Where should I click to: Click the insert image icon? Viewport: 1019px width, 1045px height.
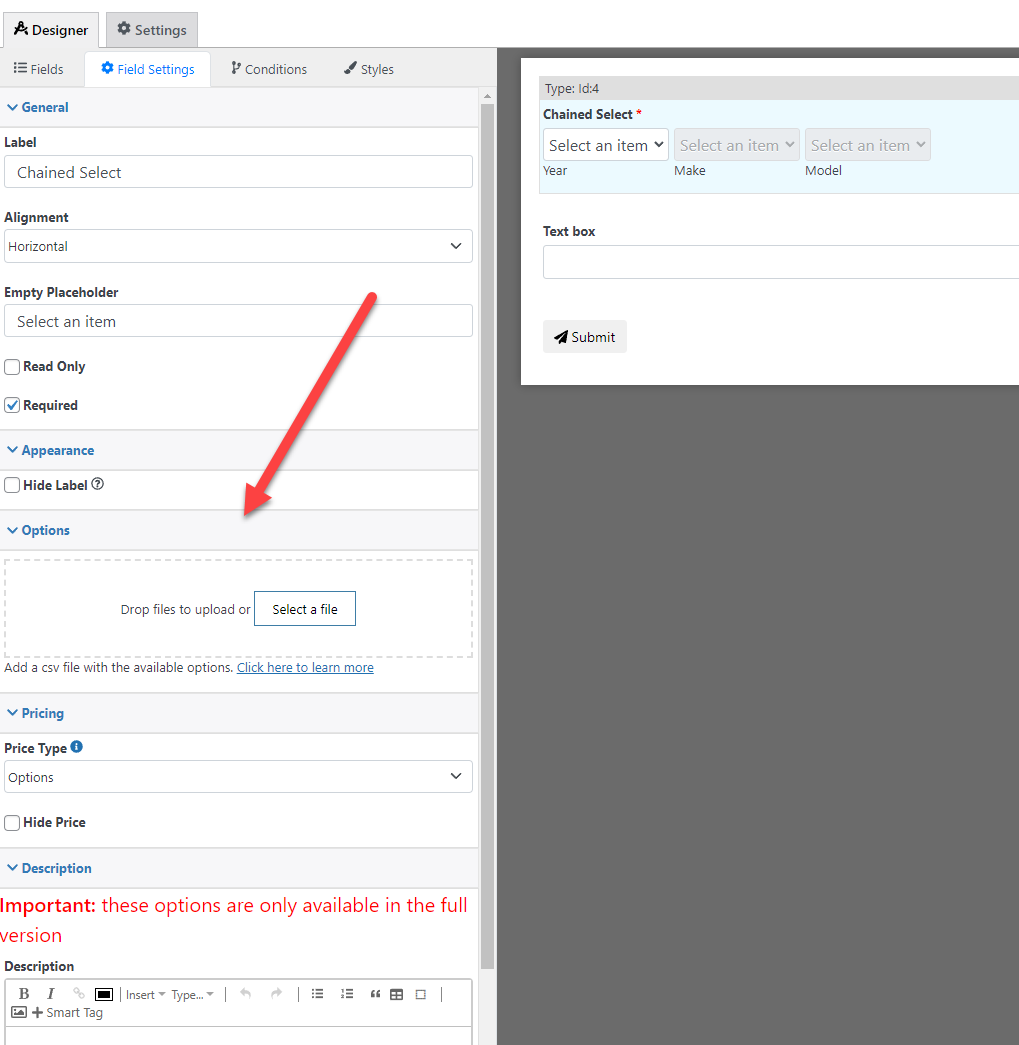pos(19,1012)
